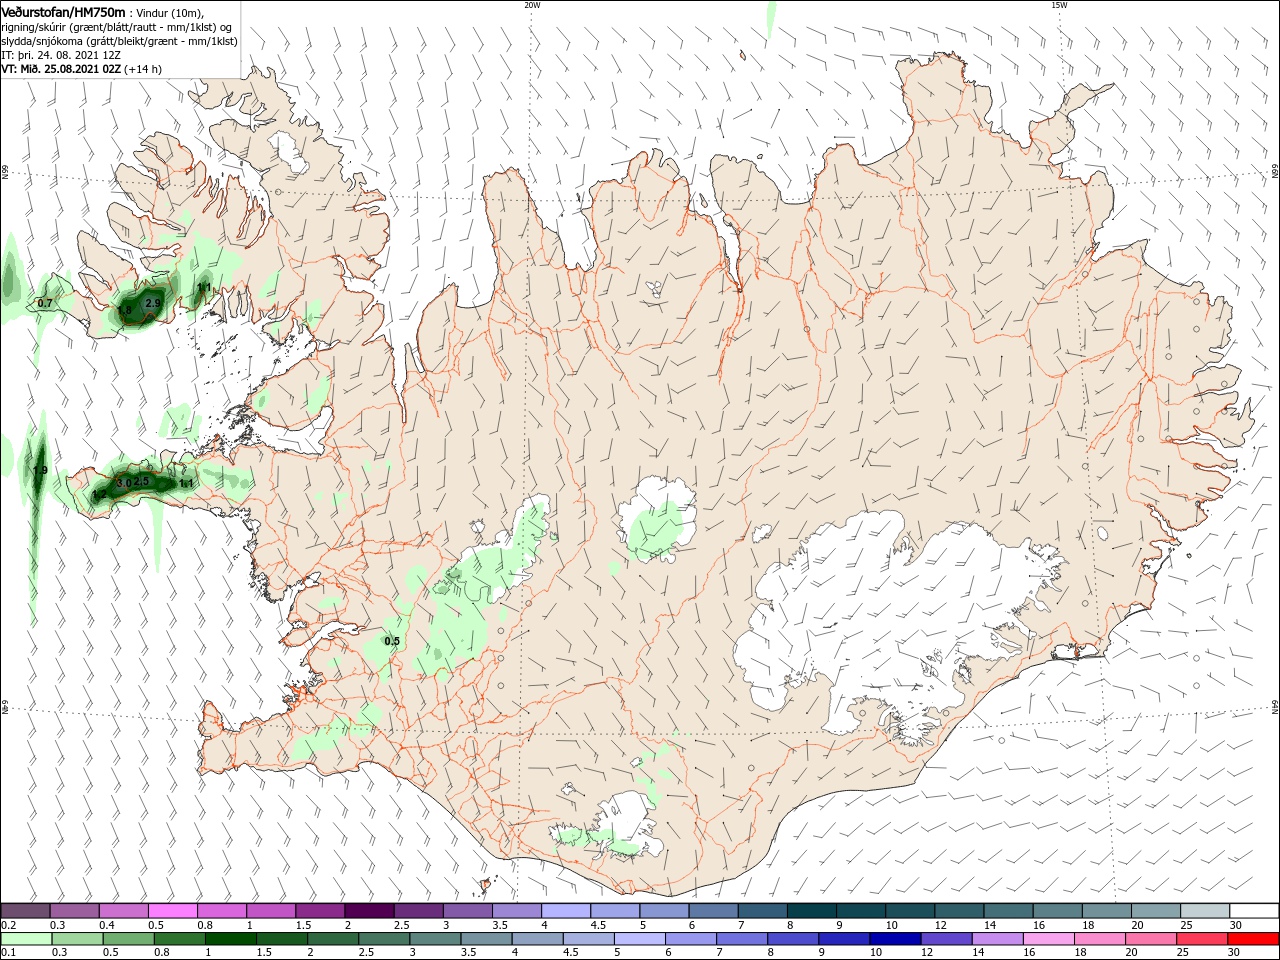Pick the bright pink swatch between 0.5 and 0.8
1280x960 pixels.
(x=172, y=911)
